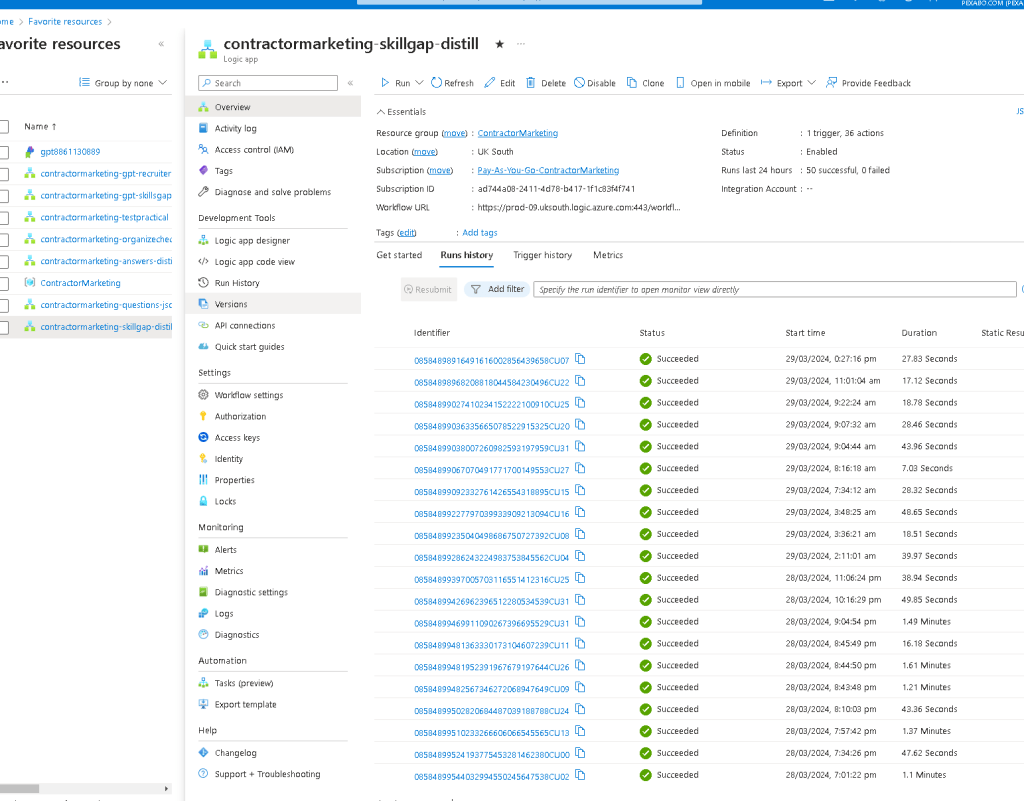The width and height of the screenshot is (1024, 801).
Task: Open Export template
Action: click(246, 704)
